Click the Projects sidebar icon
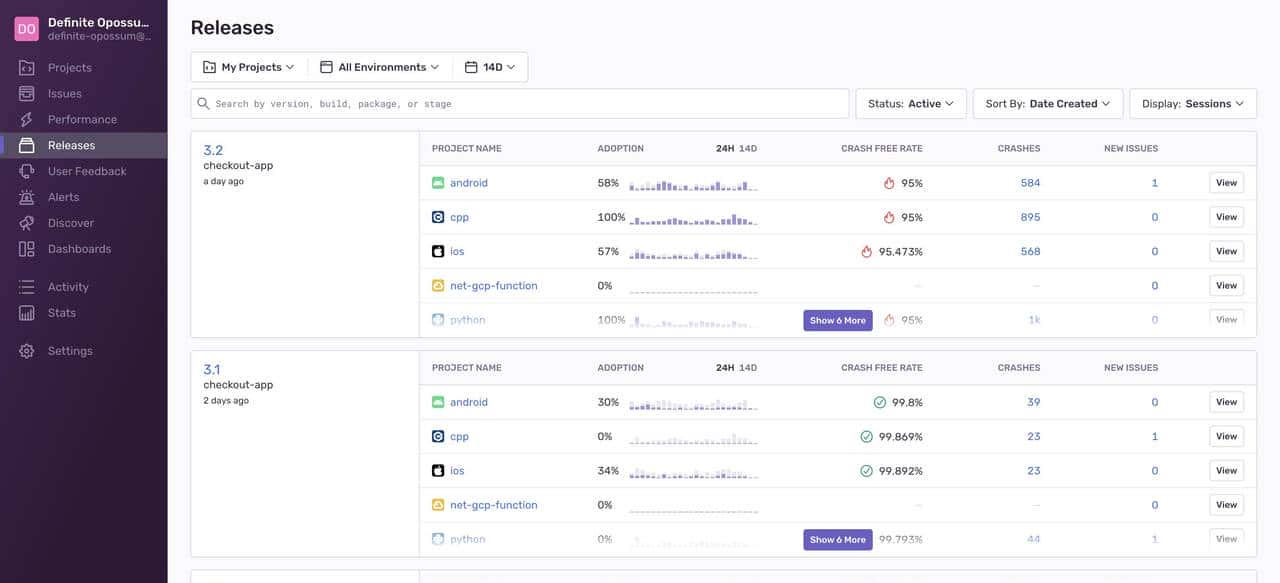1280x583 pixels. pyautogui.click(x=27, y=68)
